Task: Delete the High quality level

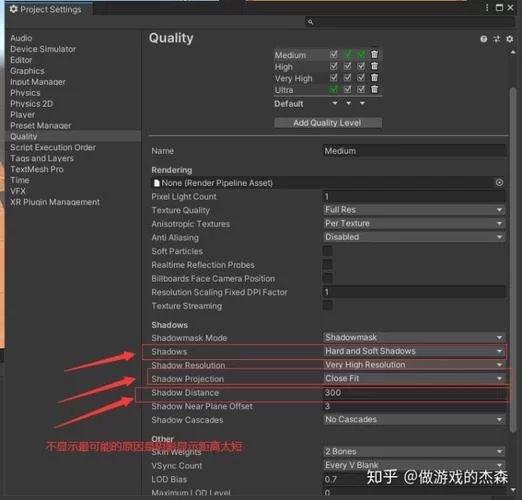Action: [374, 66]
